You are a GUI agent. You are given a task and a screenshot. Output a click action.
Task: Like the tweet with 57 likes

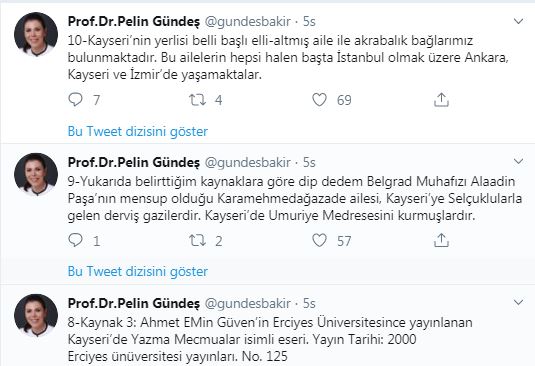(x=319, y=240)
